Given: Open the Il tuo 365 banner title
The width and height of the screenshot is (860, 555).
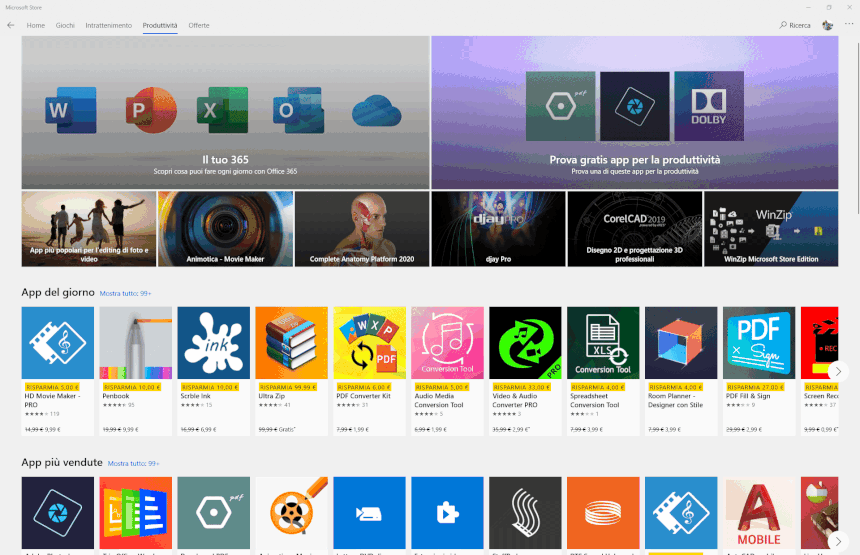Looking at the screenshot, I should click(225, 160).
